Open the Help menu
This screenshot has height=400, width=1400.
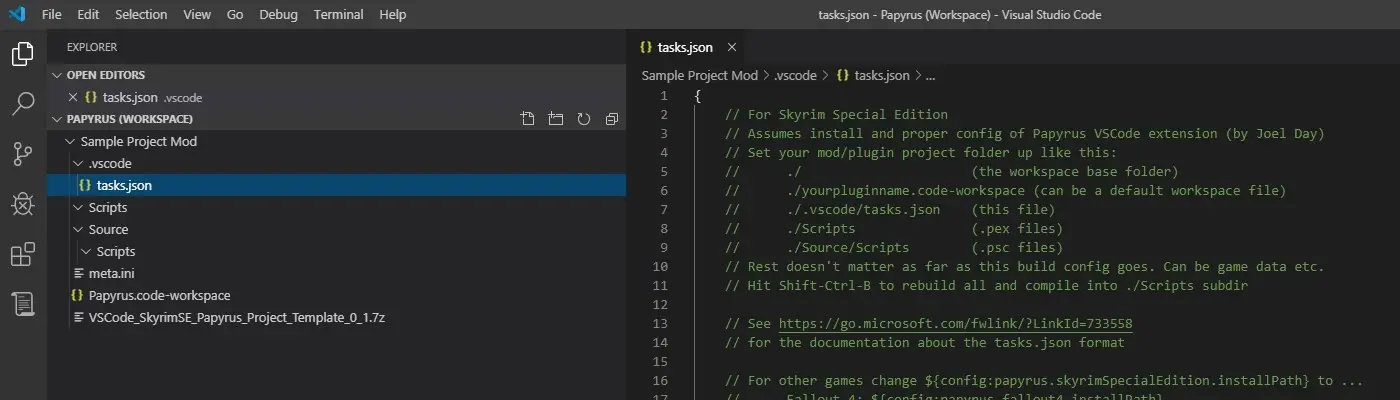point(393,15)
